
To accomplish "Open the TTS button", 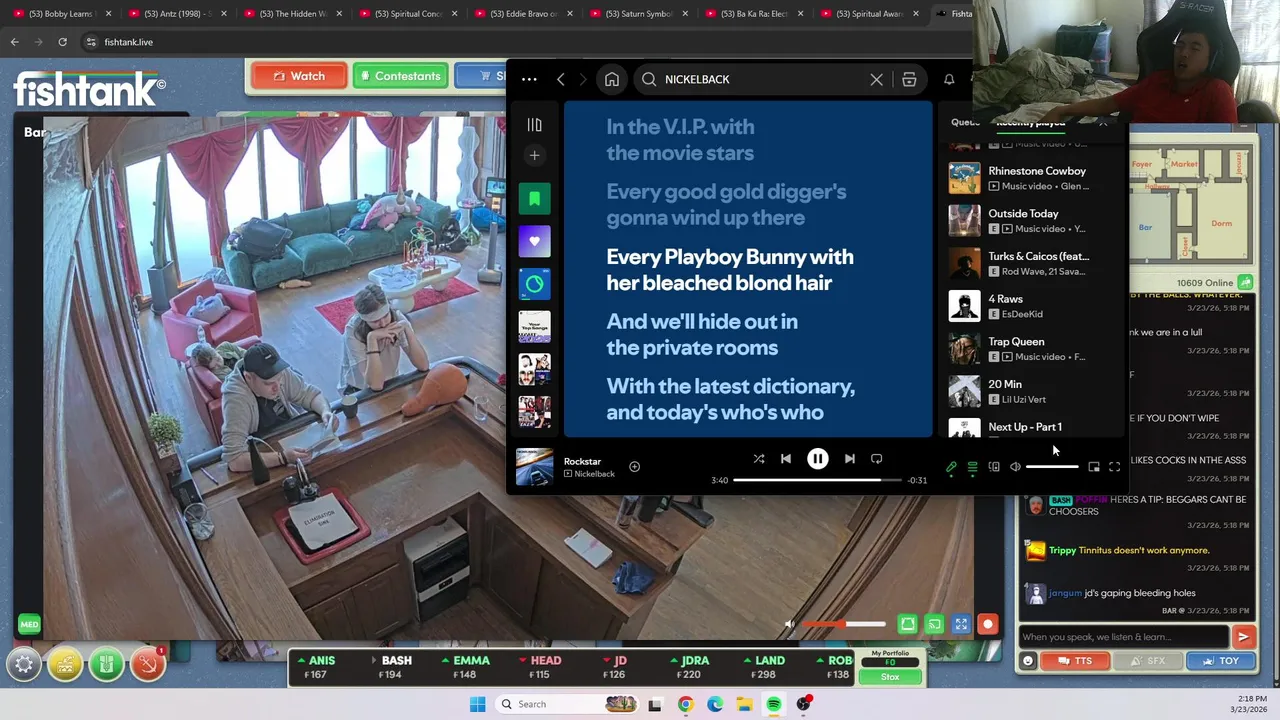I will click(x=1075, y=661).
